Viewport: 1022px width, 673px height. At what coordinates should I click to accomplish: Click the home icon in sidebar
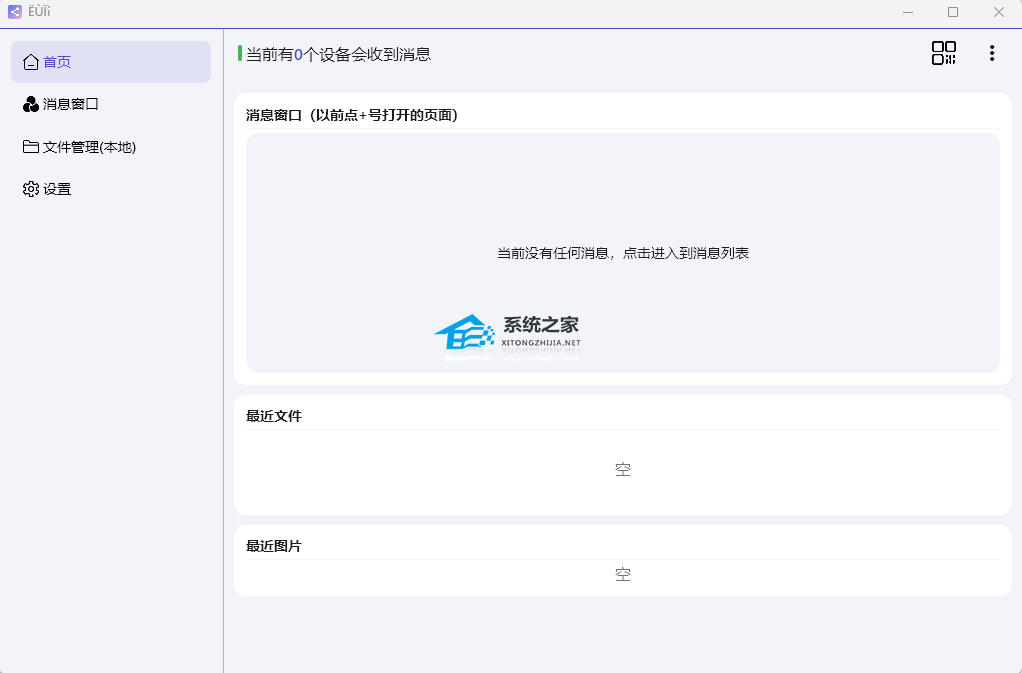[31, 62]
